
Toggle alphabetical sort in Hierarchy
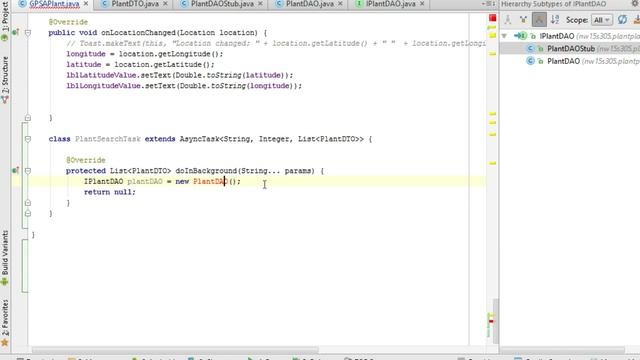pyautogui.click(x=555, y=20)
